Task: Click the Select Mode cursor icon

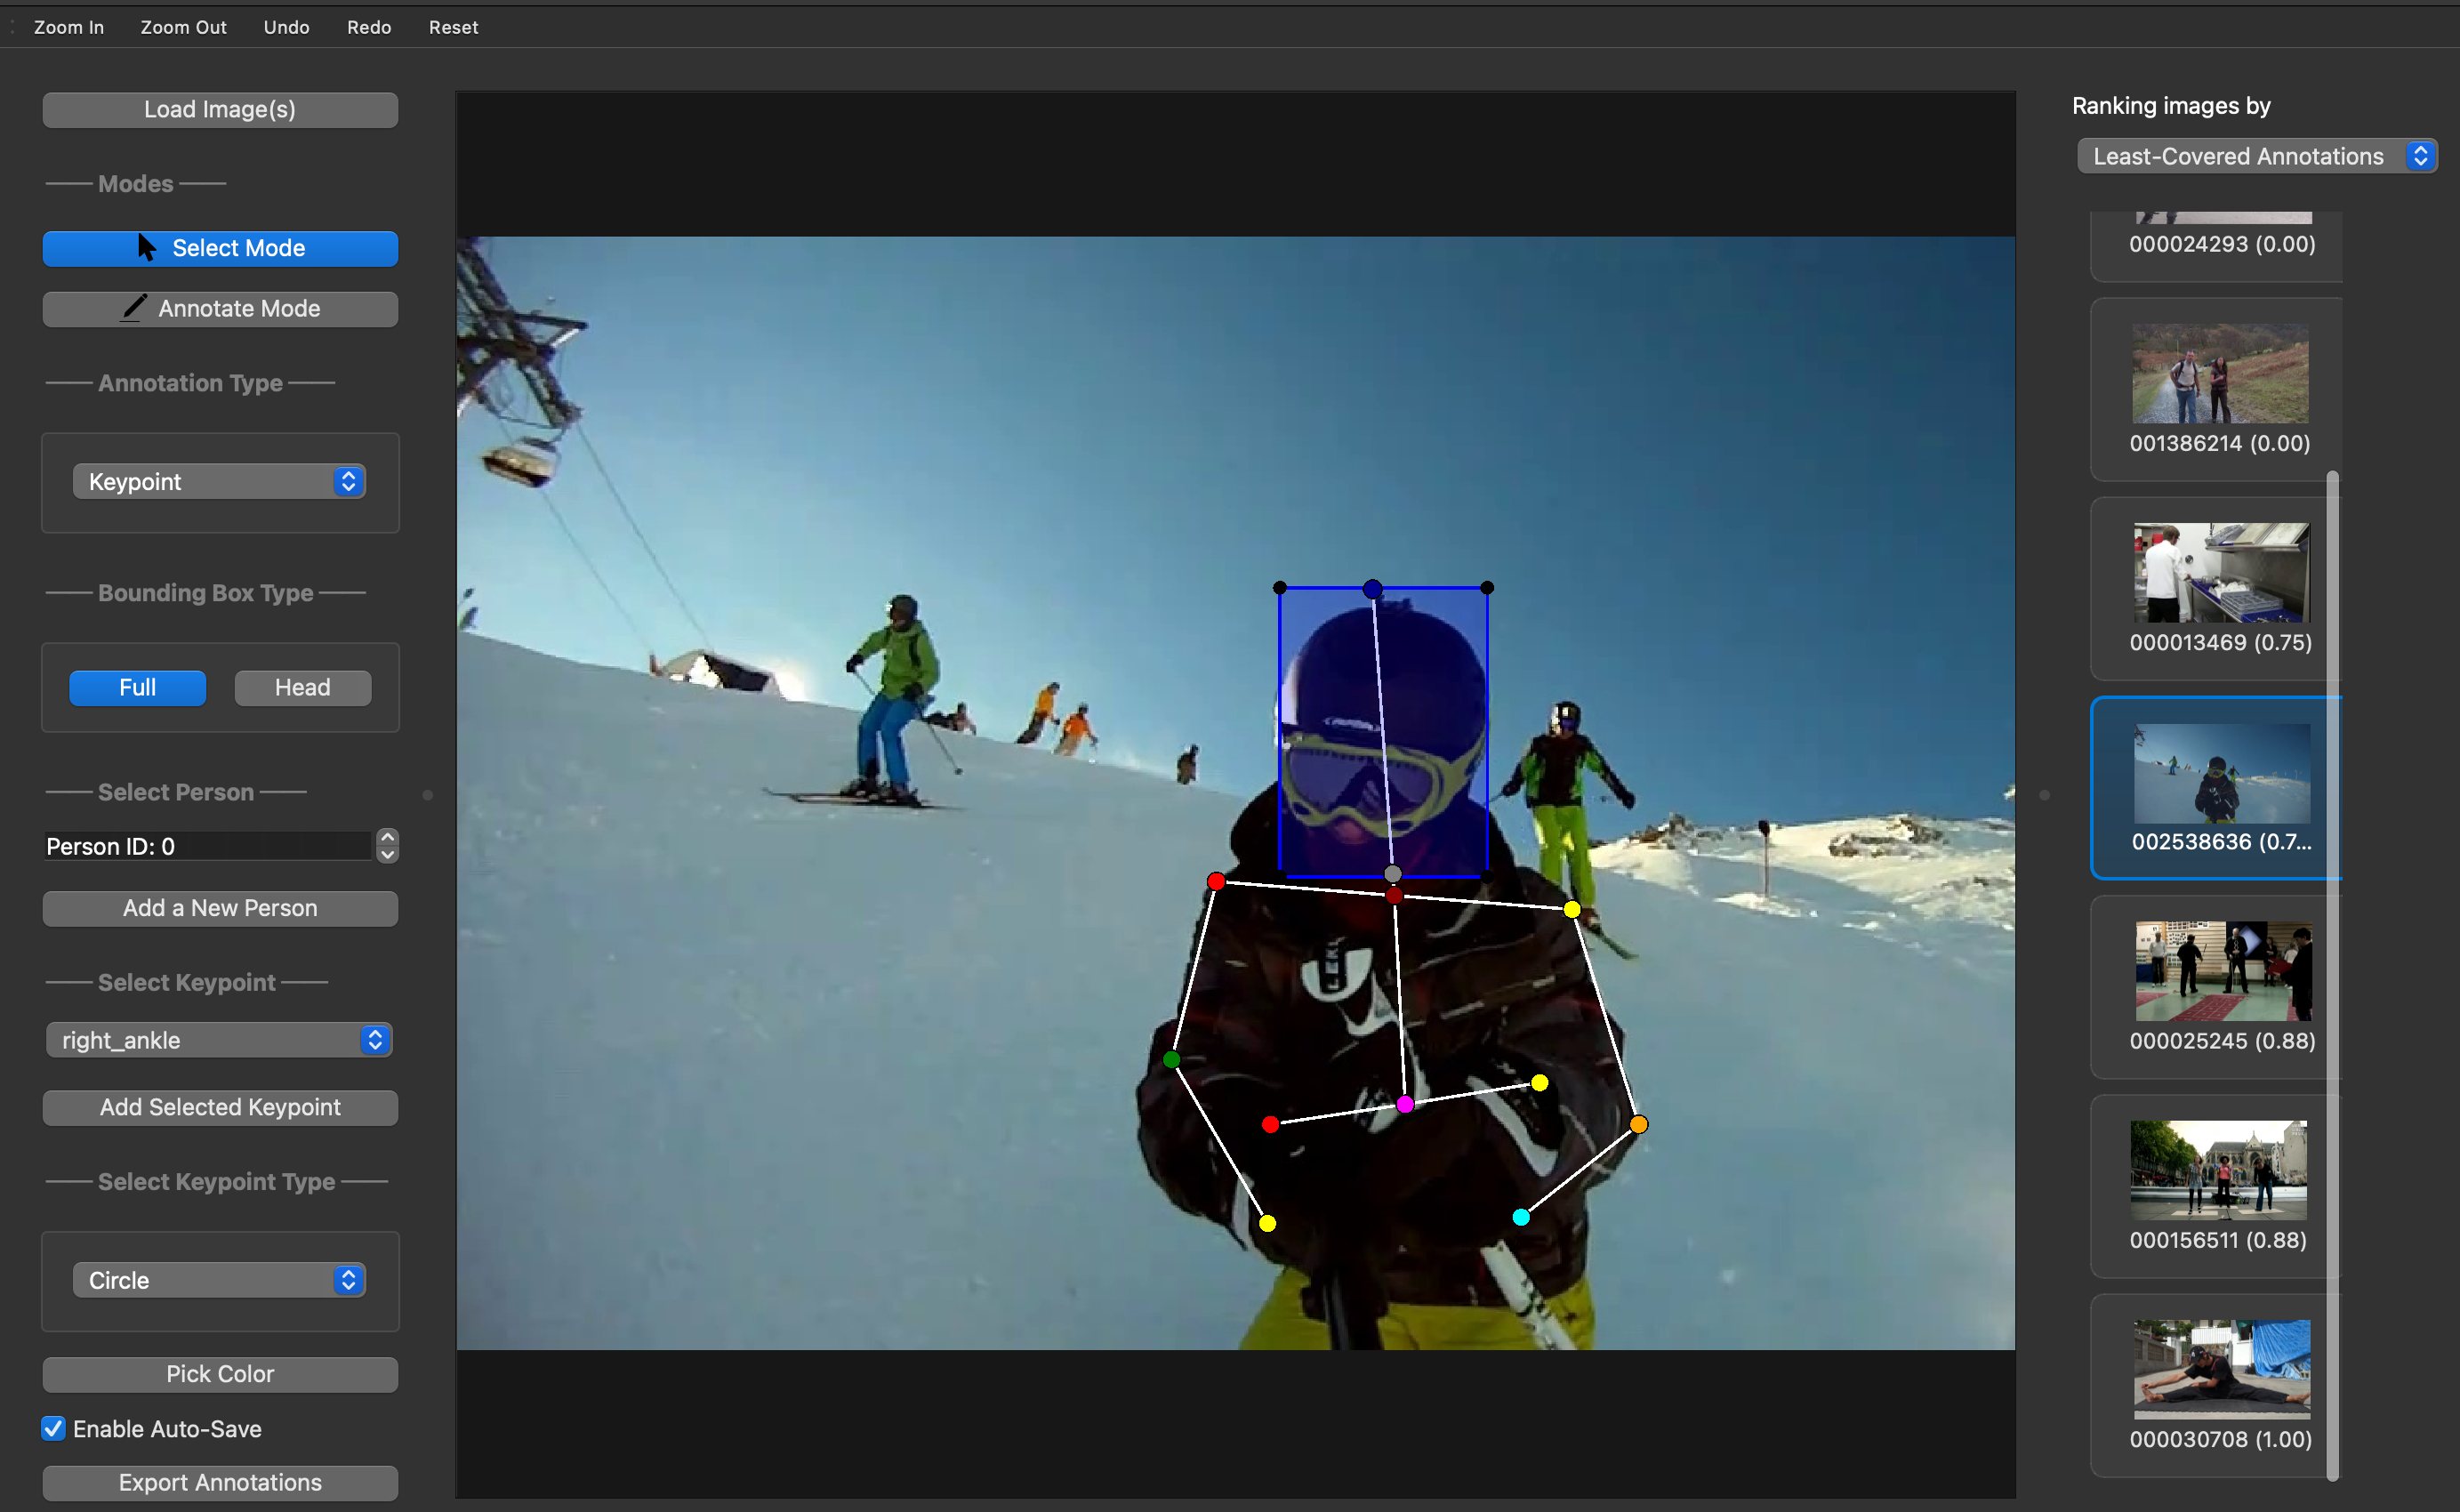Action: click(x=146, y=247)
